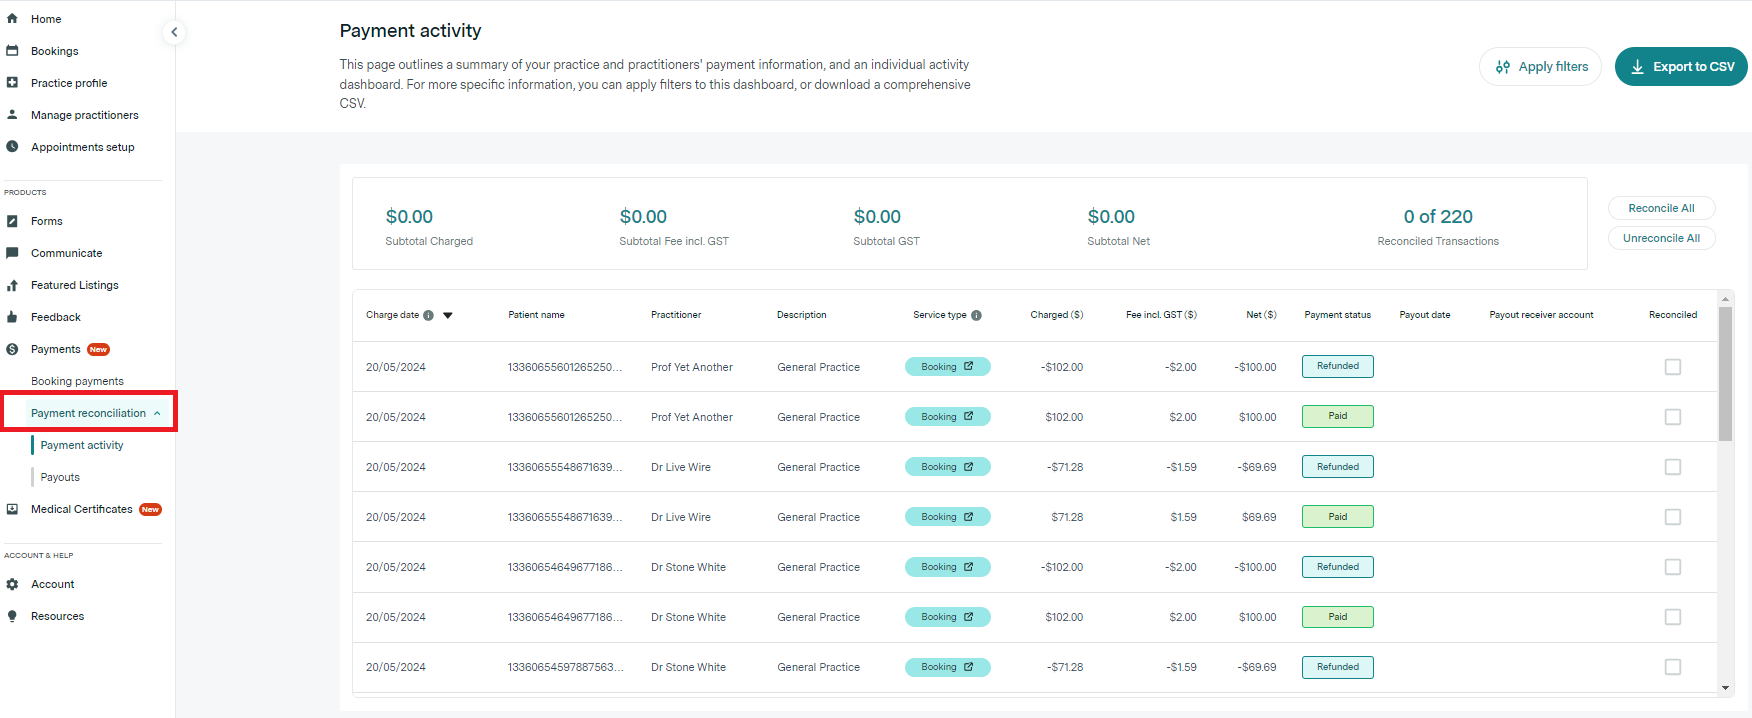This screenshot has height=718, width=1752.
Task: Tick Reconciled checkbox for $71.28 Dr Live Wire Paid row
Action: [x=1672, y=517]
